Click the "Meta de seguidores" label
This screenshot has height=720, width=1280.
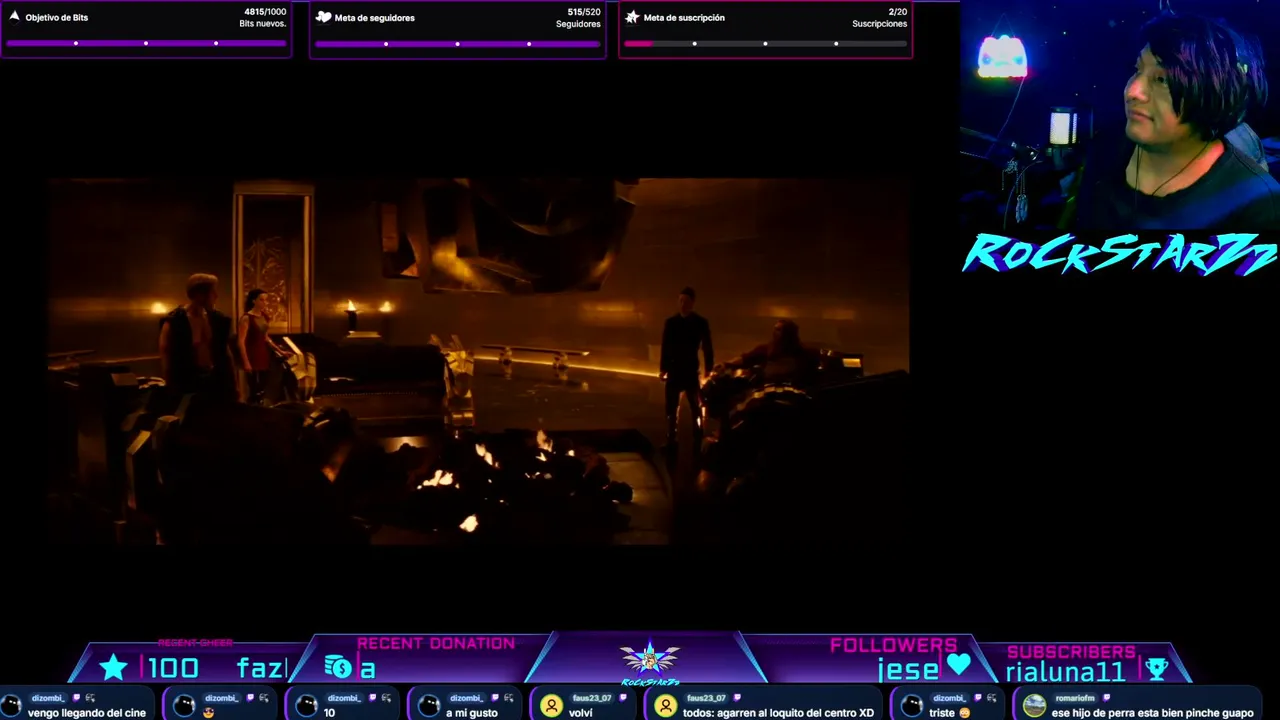tap(374, 18)
